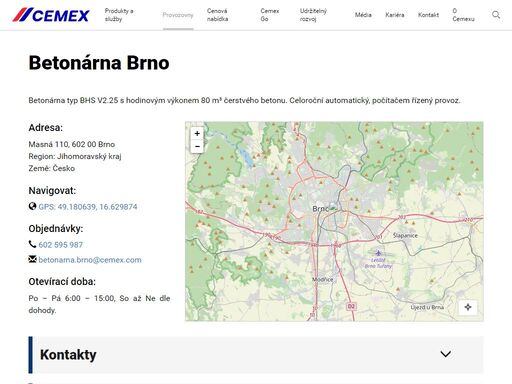
Task: Expand the Kontakty section chevron
Action: tap(446, 354)
